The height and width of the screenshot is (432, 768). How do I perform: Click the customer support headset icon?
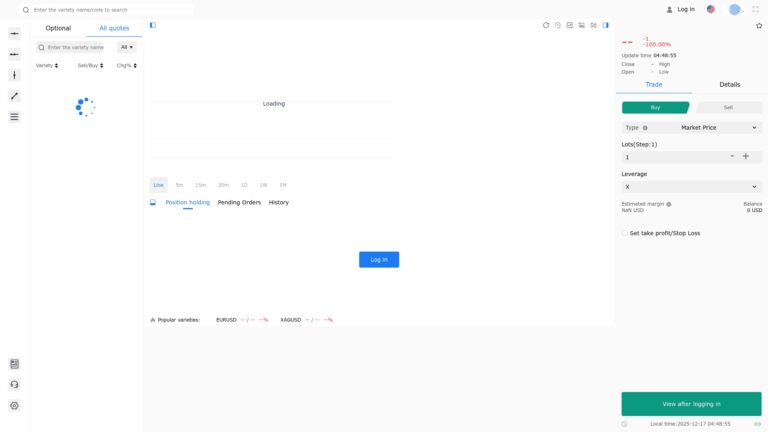click(x=14, y=385)
